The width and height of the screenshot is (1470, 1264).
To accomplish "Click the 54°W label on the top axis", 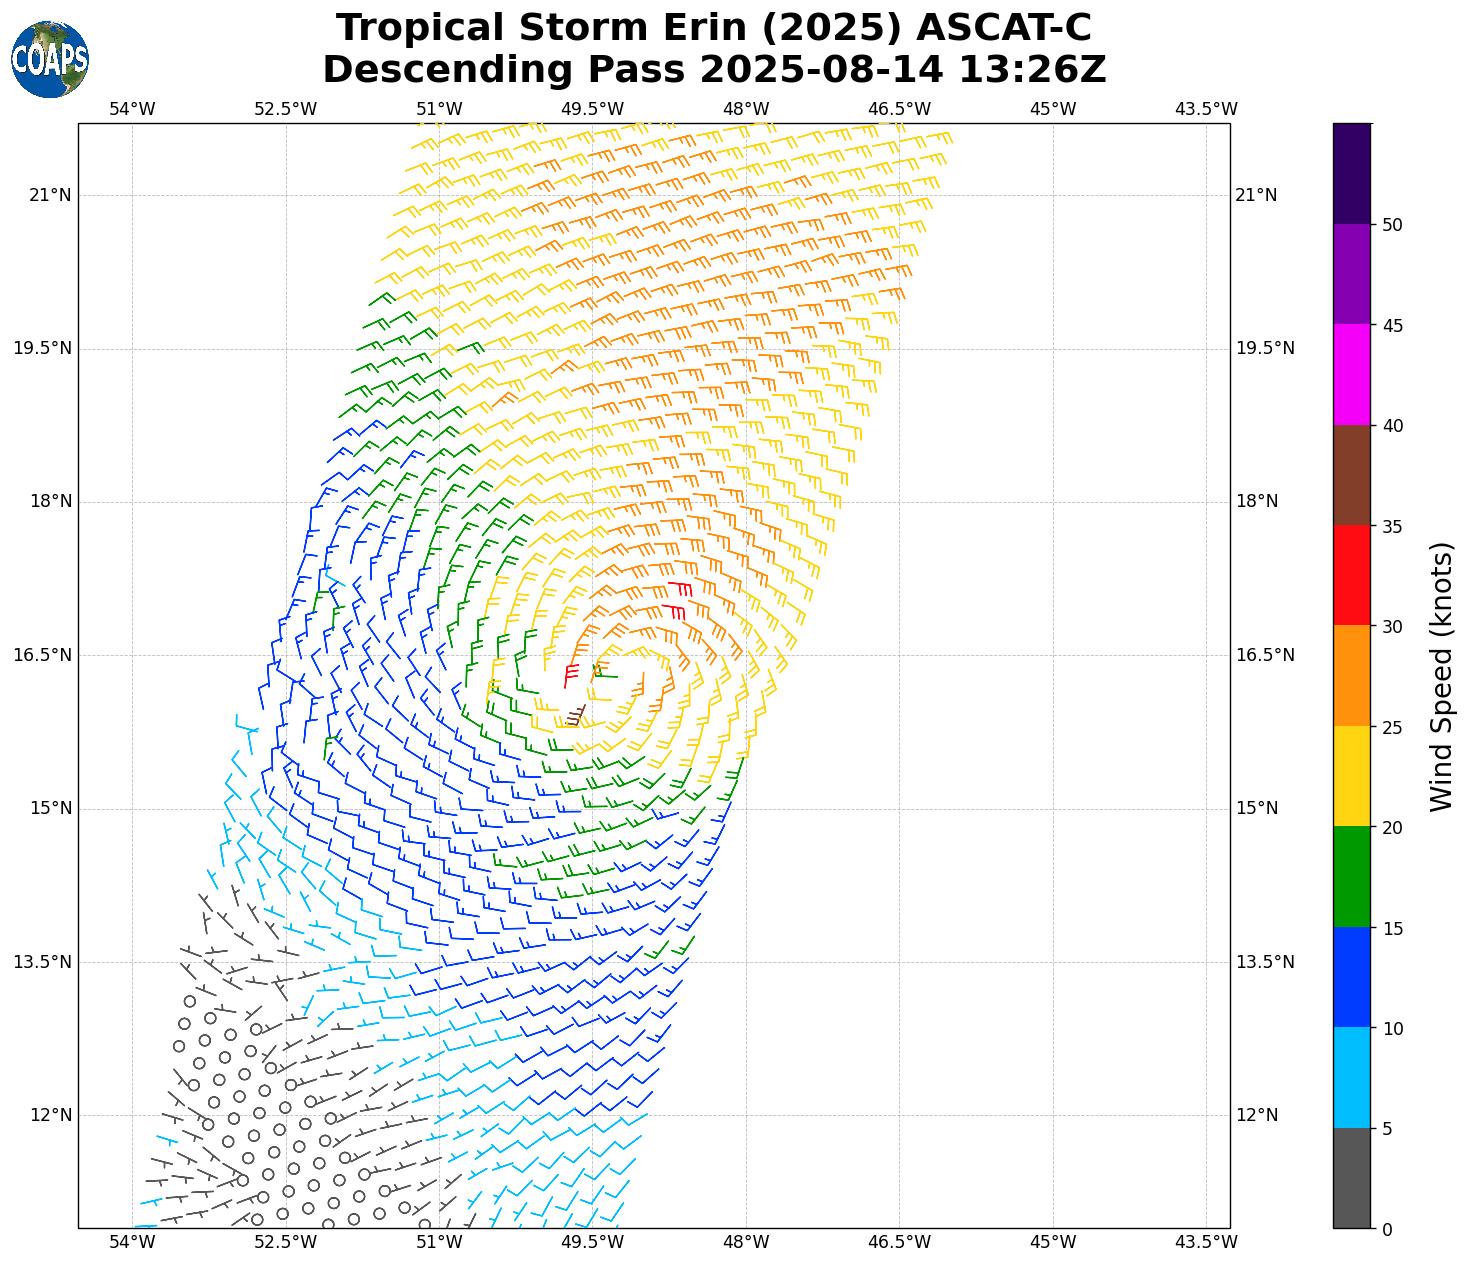I will (x=132, y=109).
